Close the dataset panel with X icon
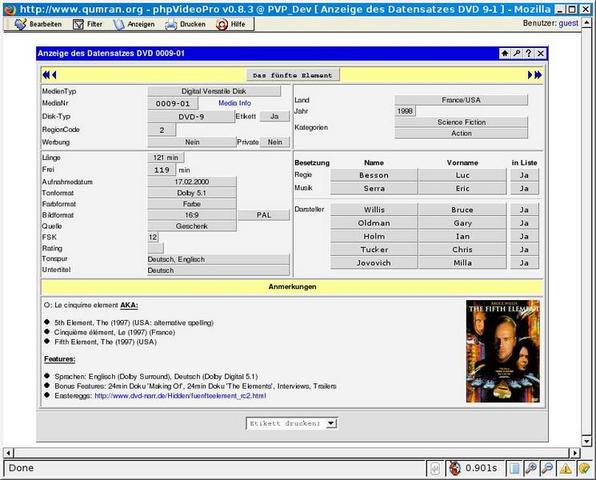The image size is (596, 480). (541, 53)
